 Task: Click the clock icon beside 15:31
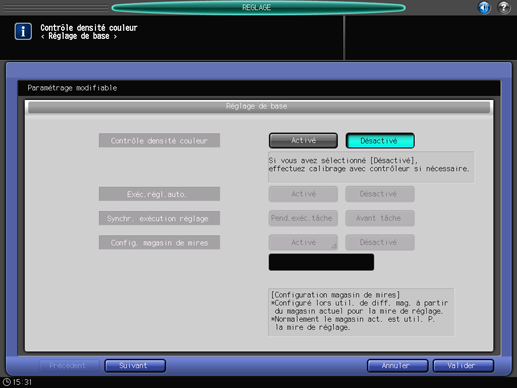click(7, 382)
